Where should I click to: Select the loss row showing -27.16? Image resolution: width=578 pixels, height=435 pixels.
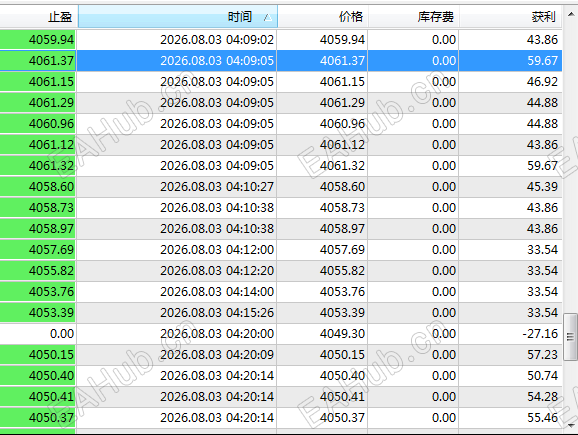coord(281,334)
